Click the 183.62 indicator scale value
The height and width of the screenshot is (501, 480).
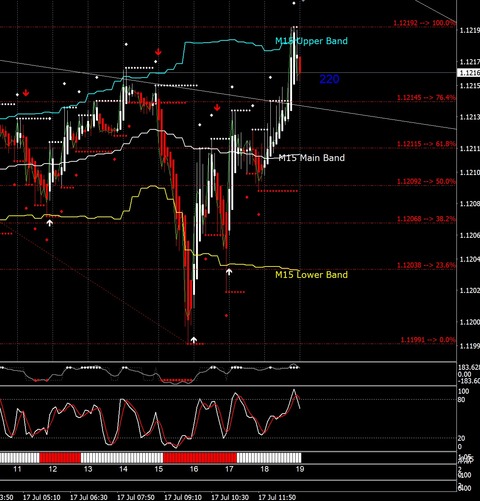[469, 368]
